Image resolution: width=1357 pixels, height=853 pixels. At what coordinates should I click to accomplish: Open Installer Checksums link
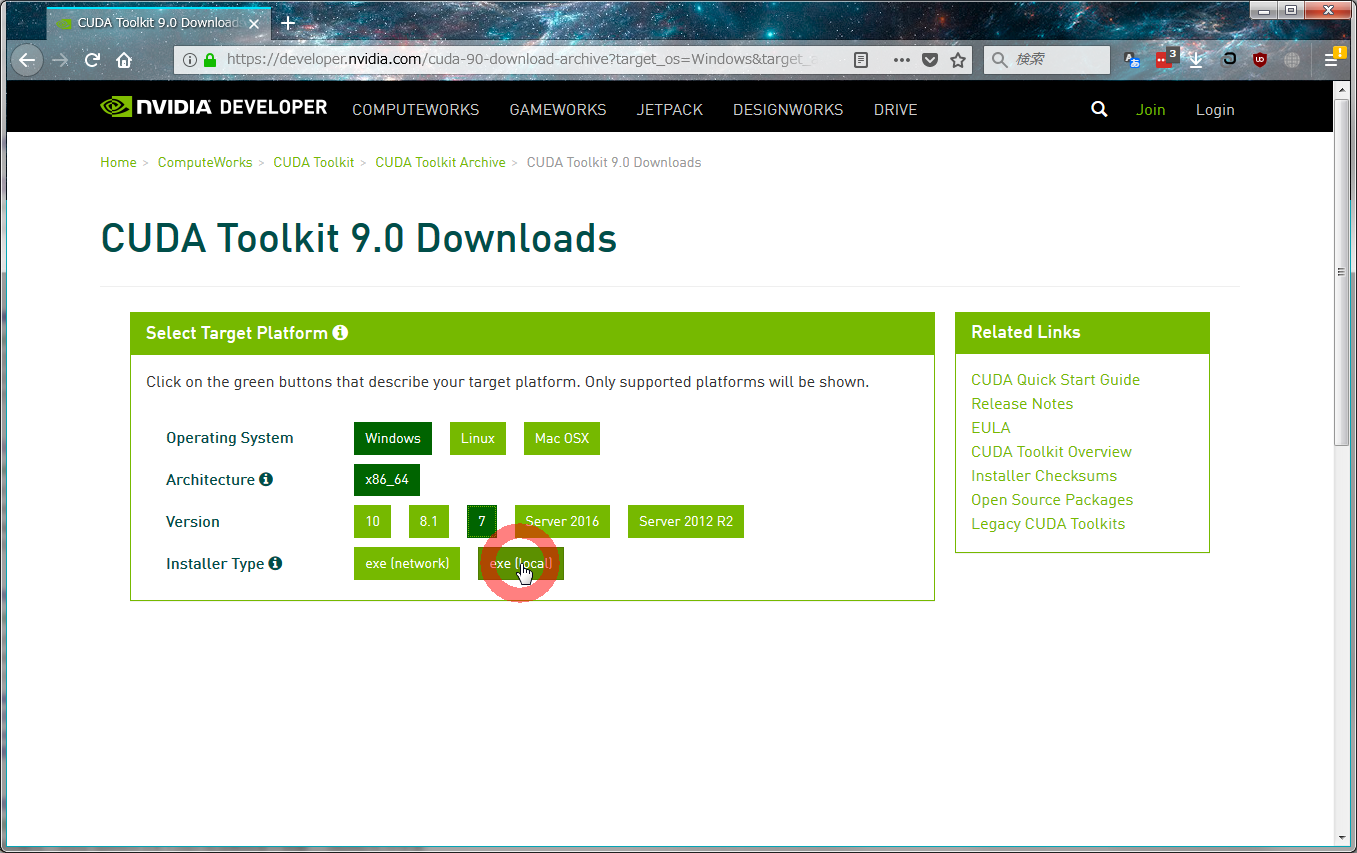pos(1044,476)
